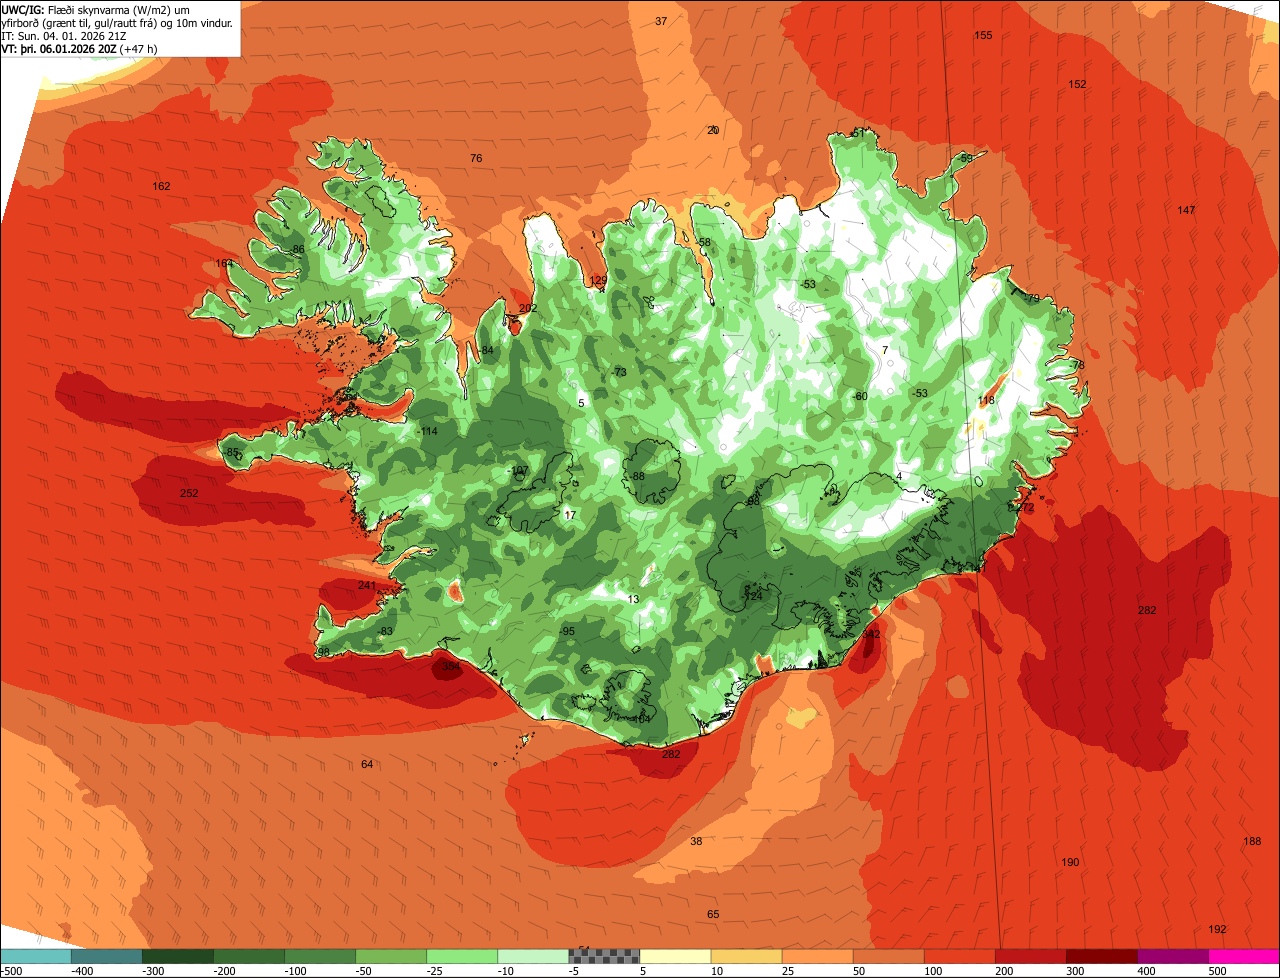Click the flux value 354 off the southwest coast
The width and height of the screenshot is (1280, 978).
[451, 666]
